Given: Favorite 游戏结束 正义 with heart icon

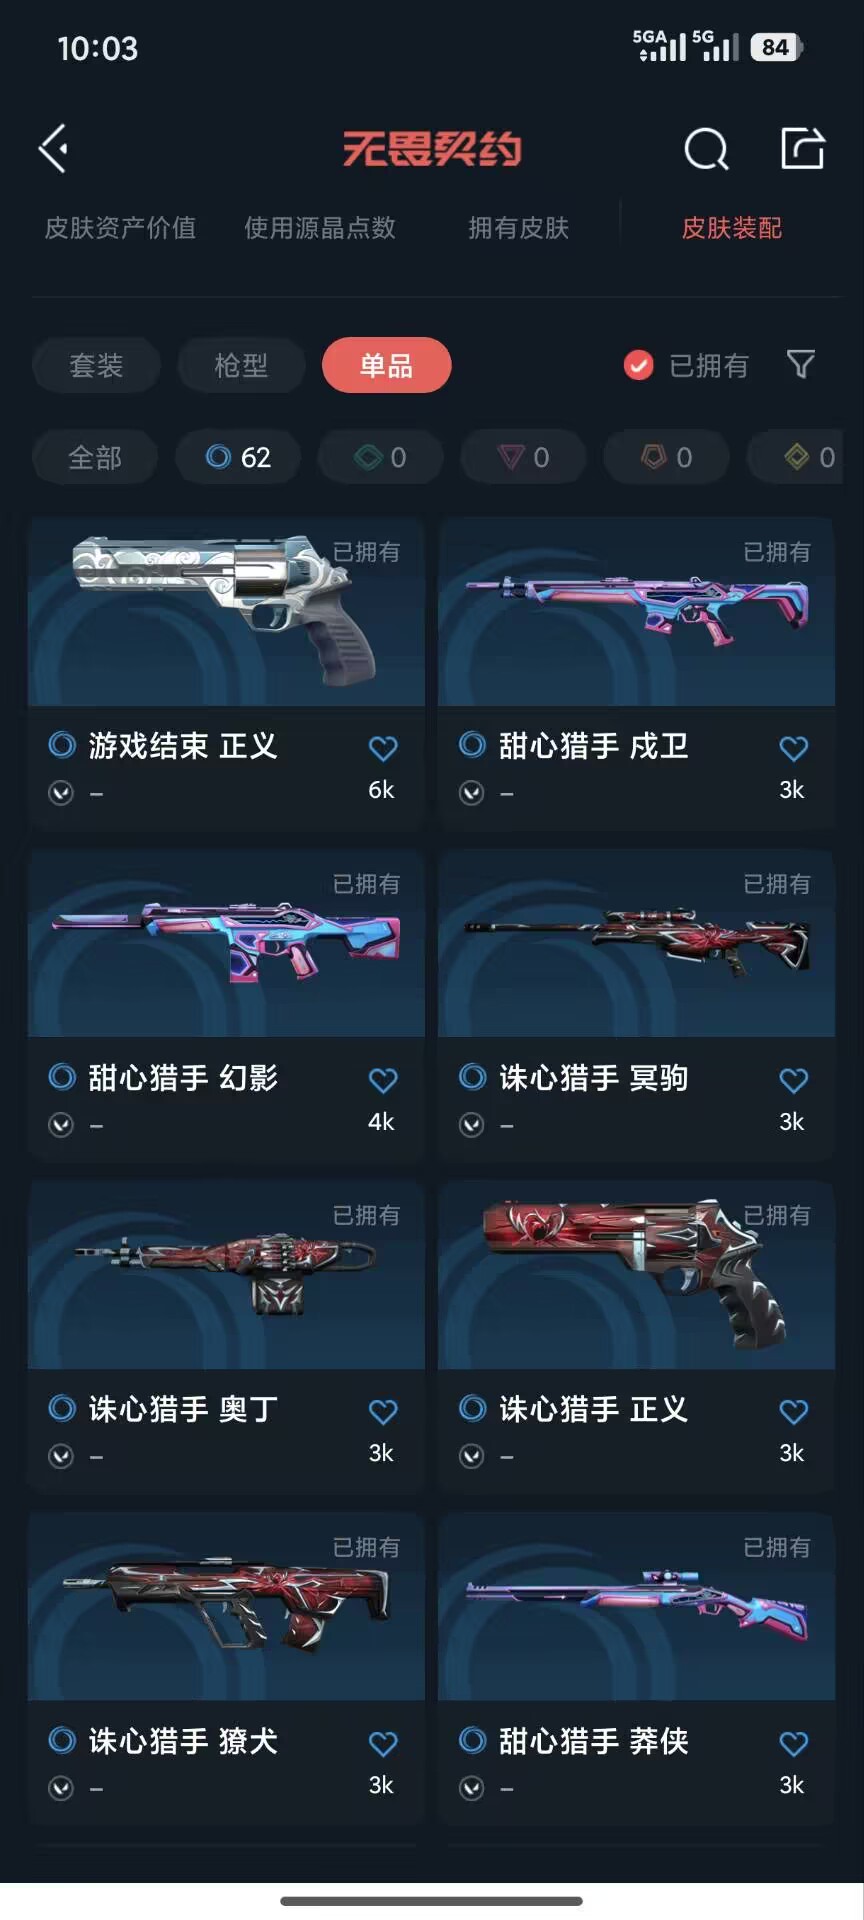Looking at the screenshot, I should coord(383,747).
